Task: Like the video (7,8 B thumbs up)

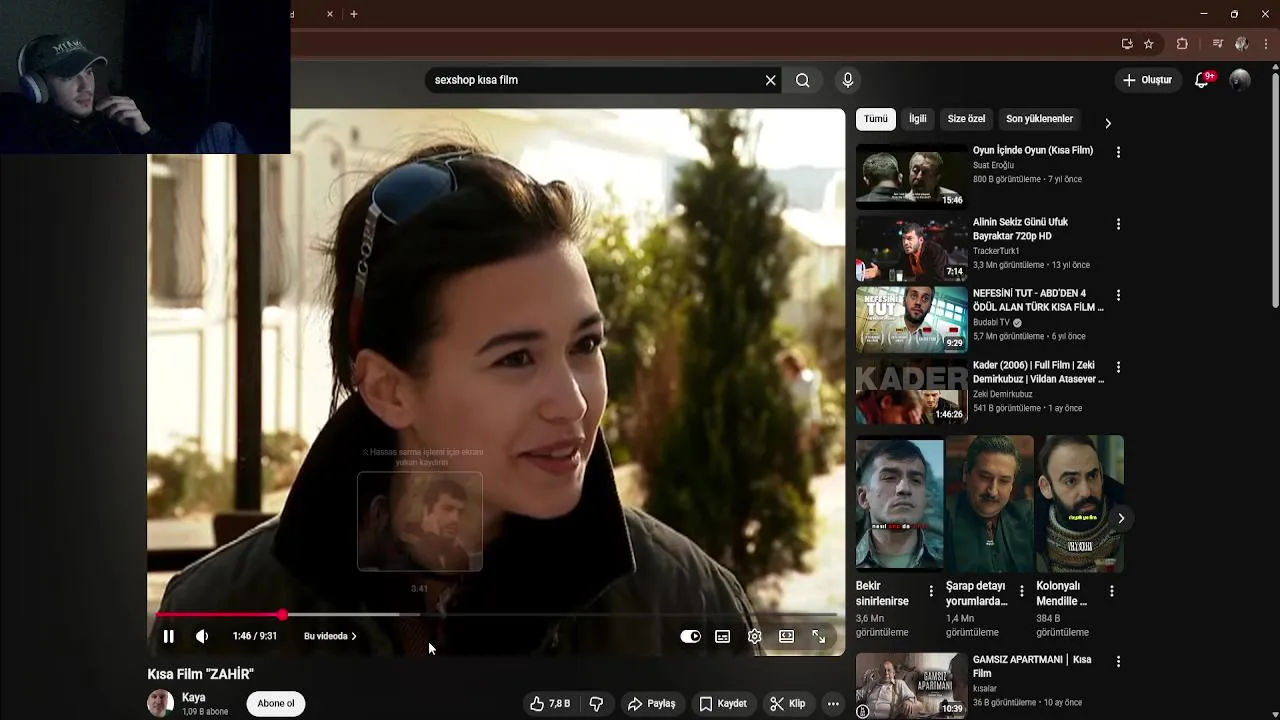Action: click(549, 704)
